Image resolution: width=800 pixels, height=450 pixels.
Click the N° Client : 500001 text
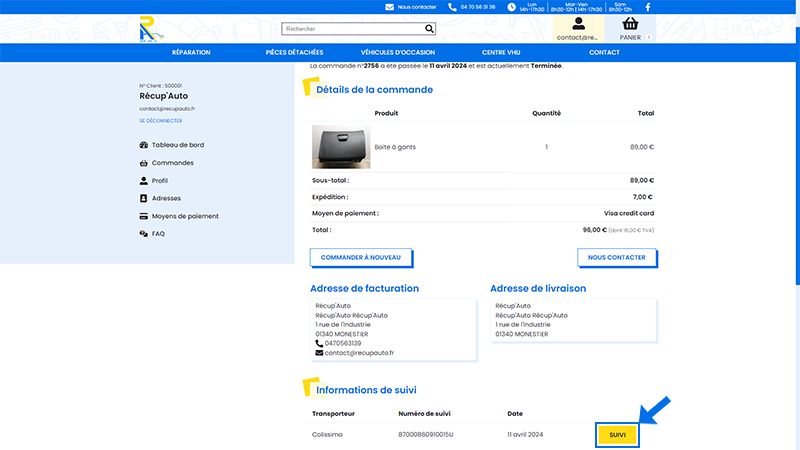(x=160, y=86)
